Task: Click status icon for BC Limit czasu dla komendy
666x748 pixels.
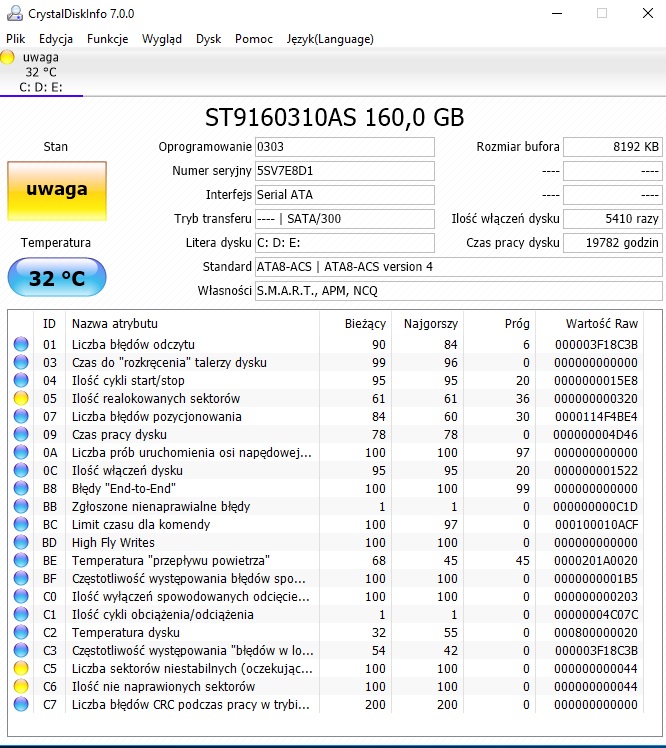Action: pos(21,524)
